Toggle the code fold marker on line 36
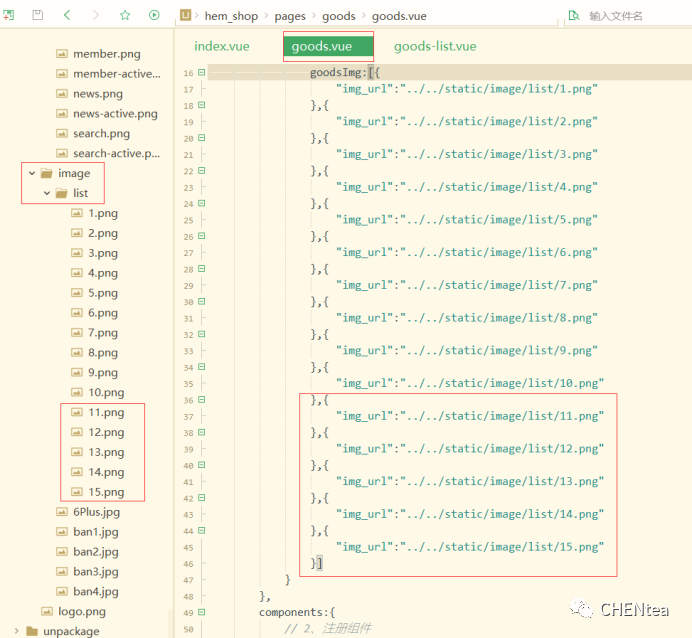The height and width of the screenshot is (638, 692). 202,399
